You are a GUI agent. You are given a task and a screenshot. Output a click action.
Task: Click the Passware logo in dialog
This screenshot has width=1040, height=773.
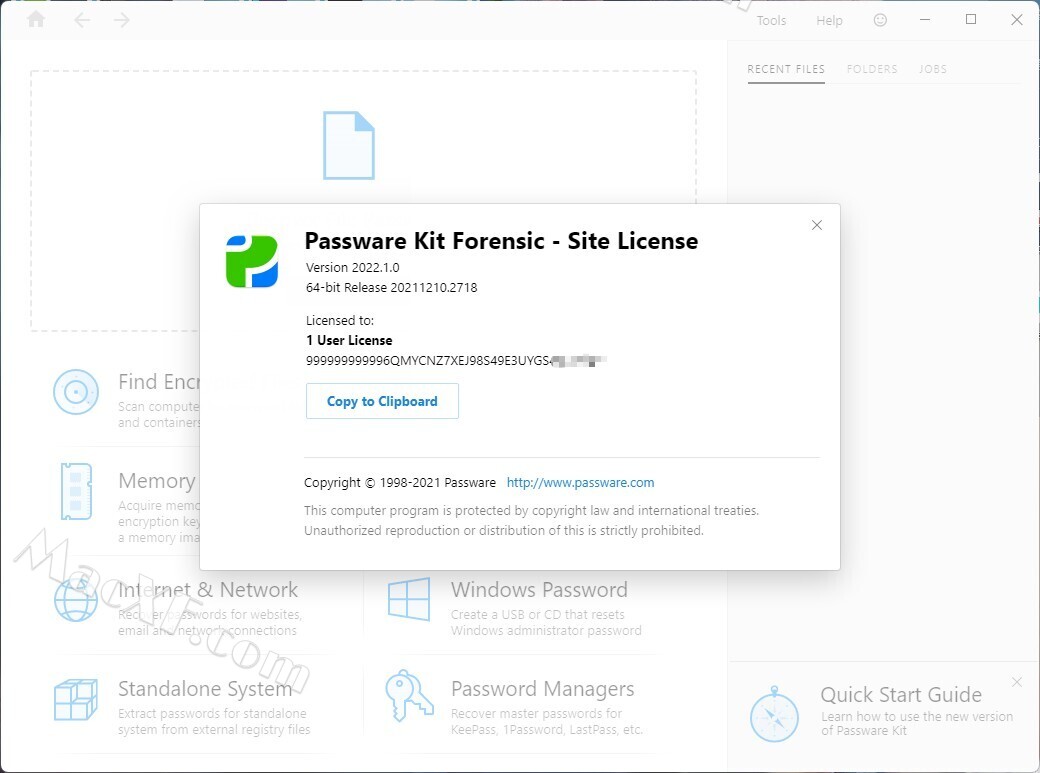252,261
